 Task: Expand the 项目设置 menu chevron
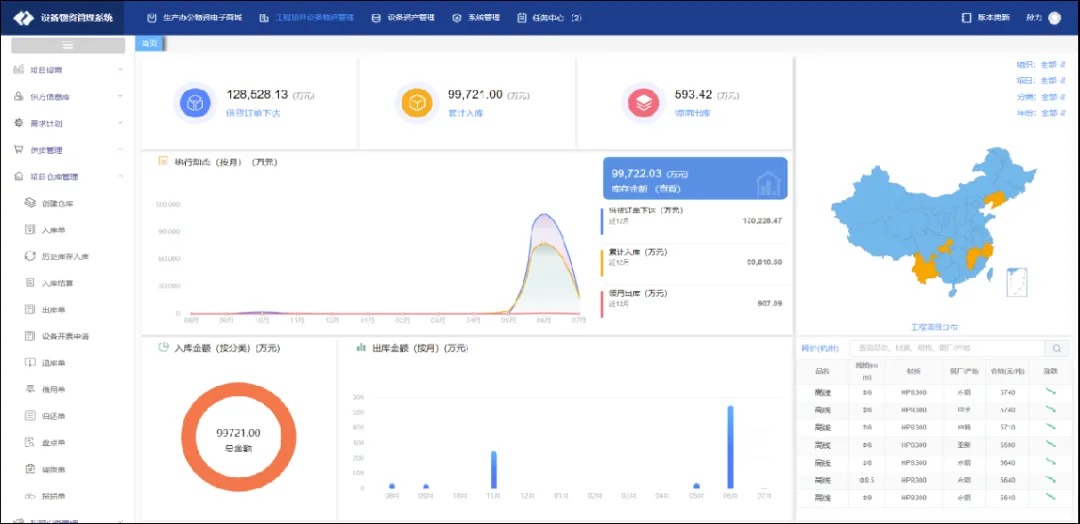tap(121, 70)
